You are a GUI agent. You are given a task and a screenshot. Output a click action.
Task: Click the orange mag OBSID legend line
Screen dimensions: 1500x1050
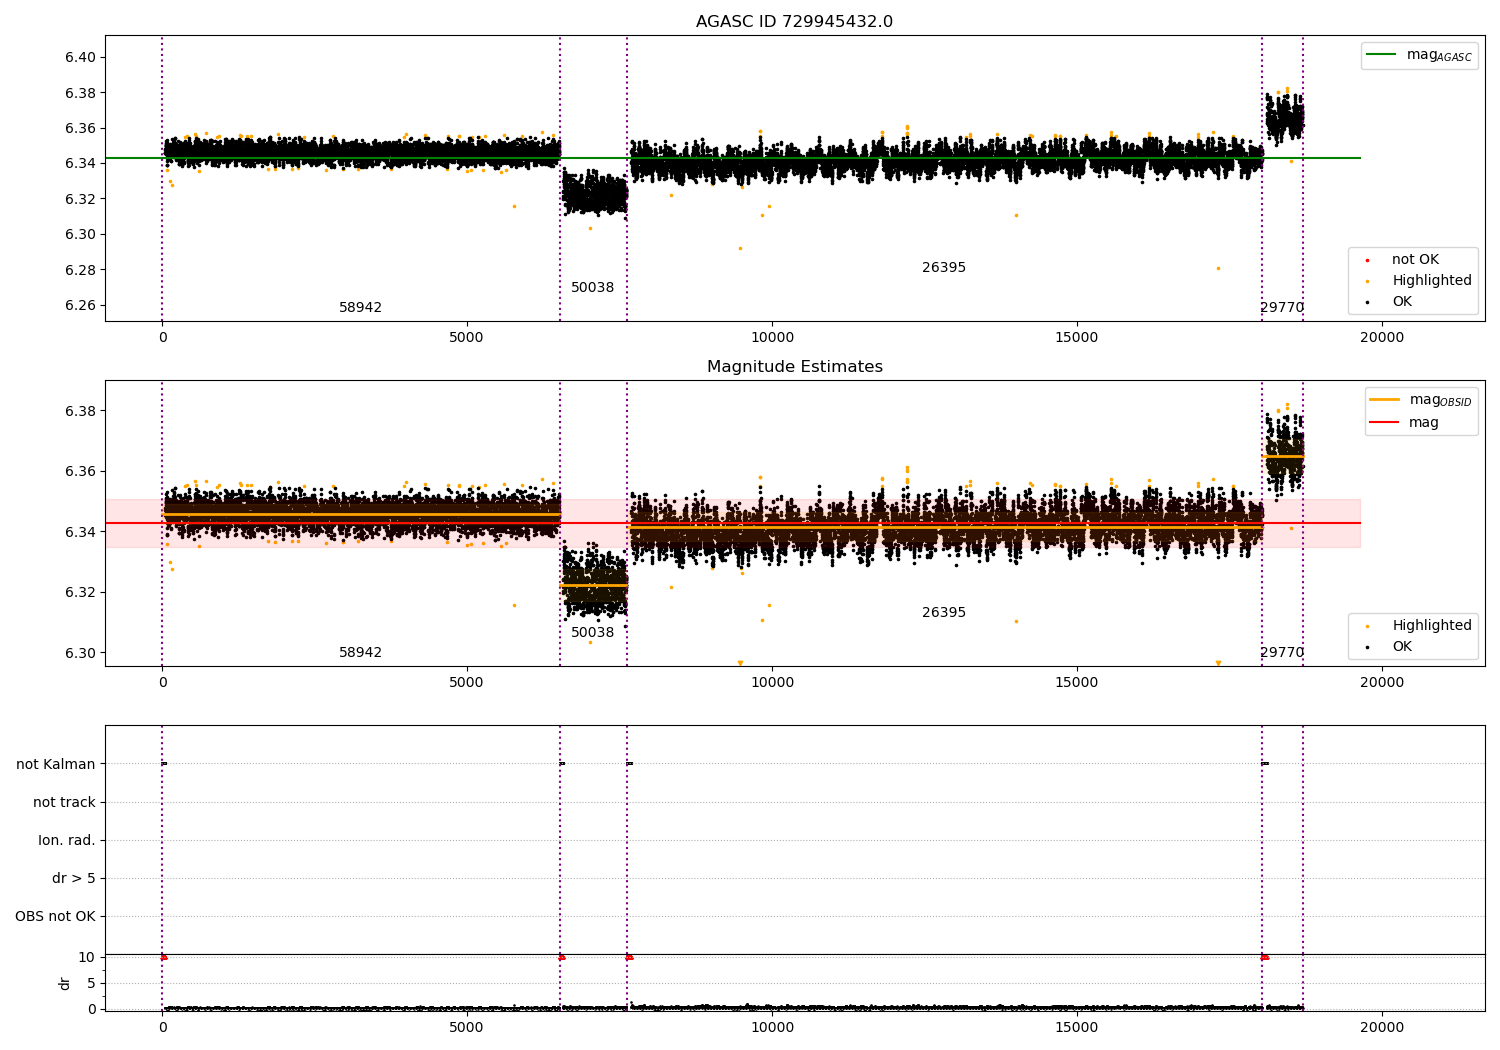pyautogui.click(x=1384, y=399)
